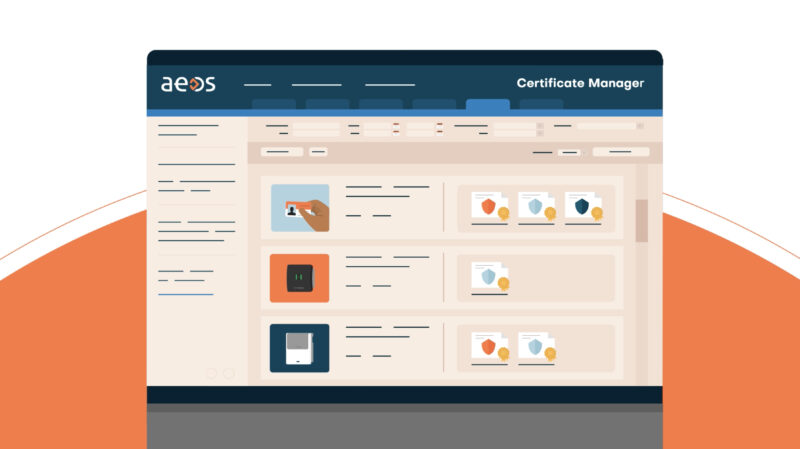
Task: Select orange shield certificate in ID badge row
Action: [490, 206]
